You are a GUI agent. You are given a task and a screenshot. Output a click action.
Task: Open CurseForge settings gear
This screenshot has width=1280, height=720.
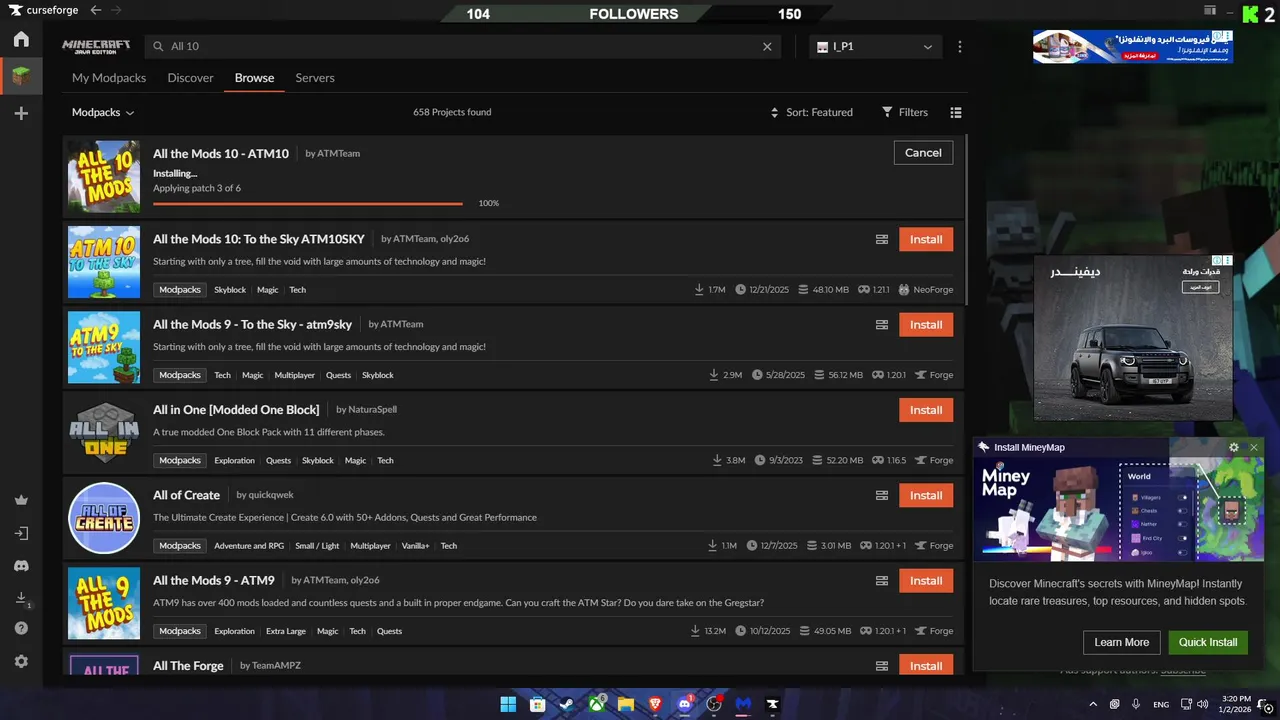click(21, 662)
